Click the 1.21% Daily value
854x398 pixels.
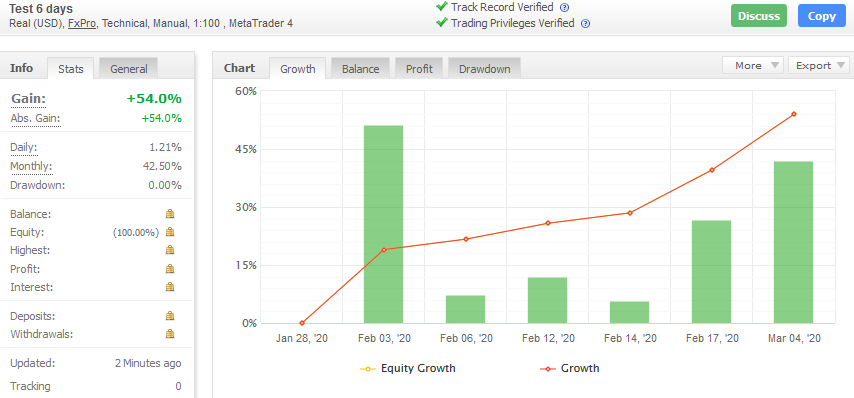click(x=166, y=148)
